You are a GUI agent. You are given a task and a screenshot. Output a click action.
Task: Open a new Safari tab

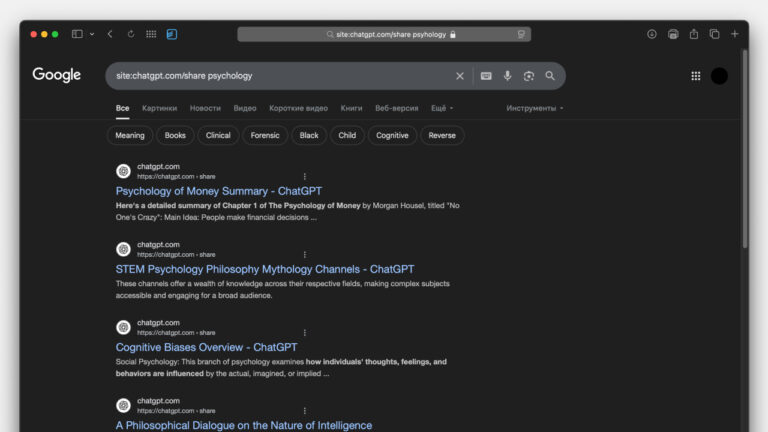735,34
